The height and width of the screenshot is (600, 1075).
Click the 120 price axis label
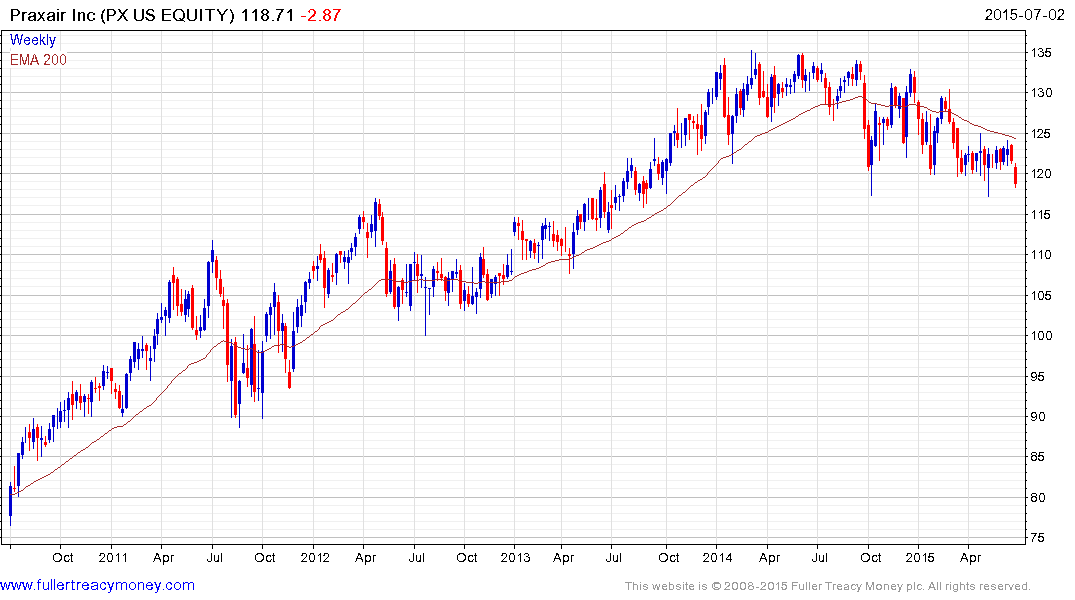tap(1041, 174)
